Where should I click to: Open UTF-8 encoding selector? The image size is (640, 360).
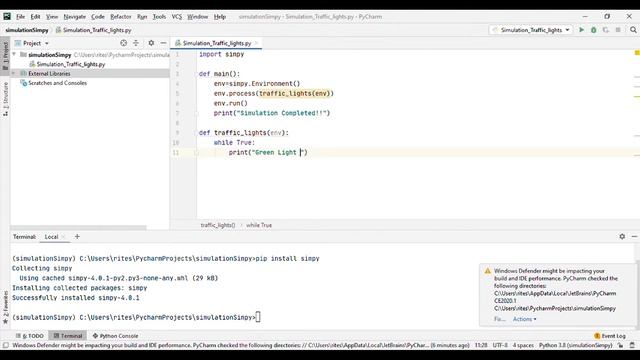[x=500, y=345]
